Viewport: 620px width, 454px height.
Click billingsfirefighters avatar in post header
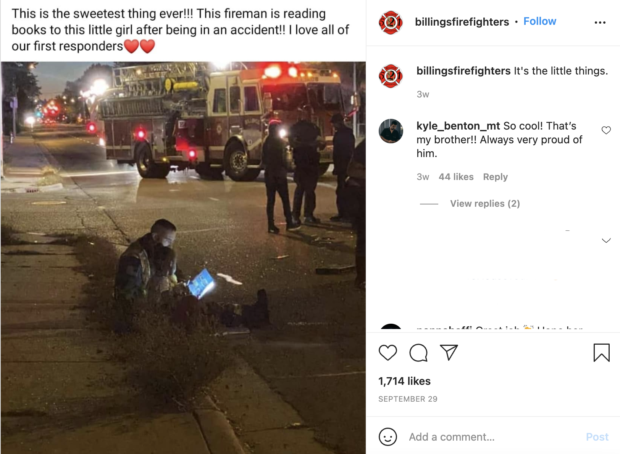point(391,23)
